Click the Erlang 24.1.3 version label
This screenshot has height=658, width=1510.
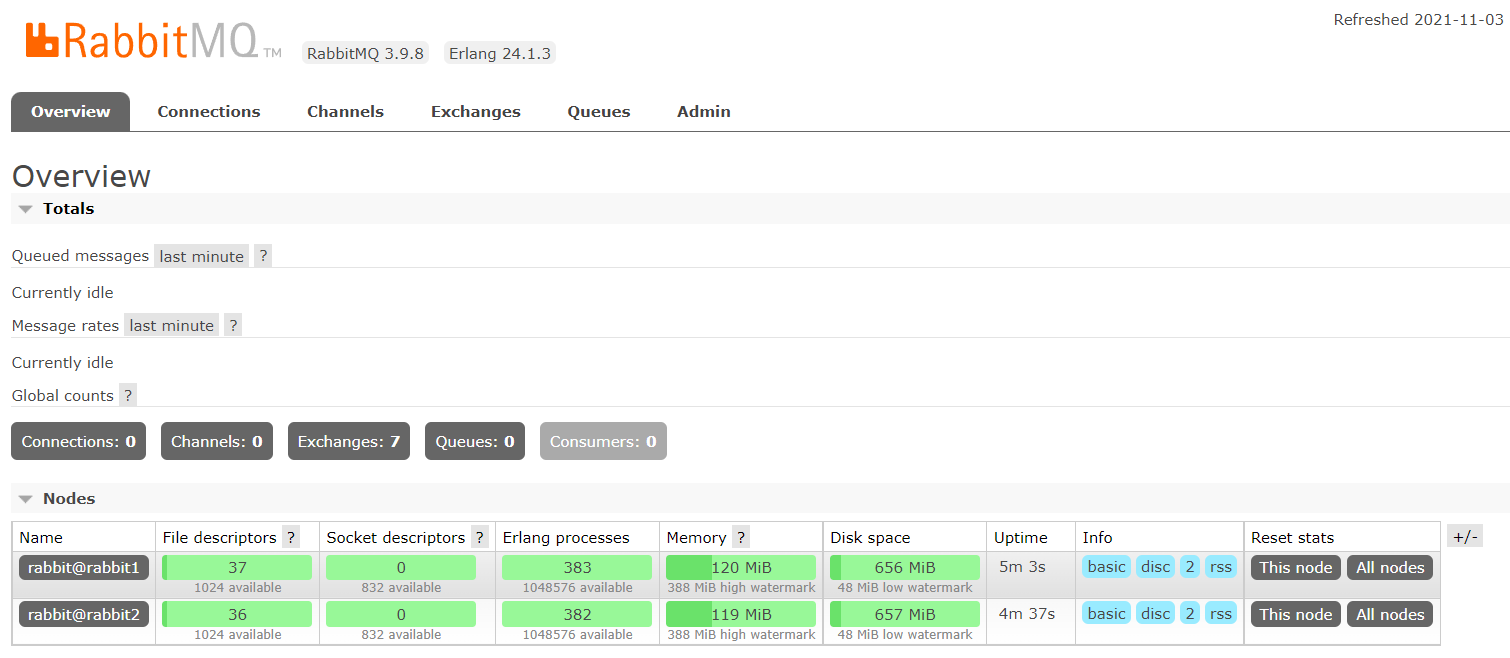point(499,53)
